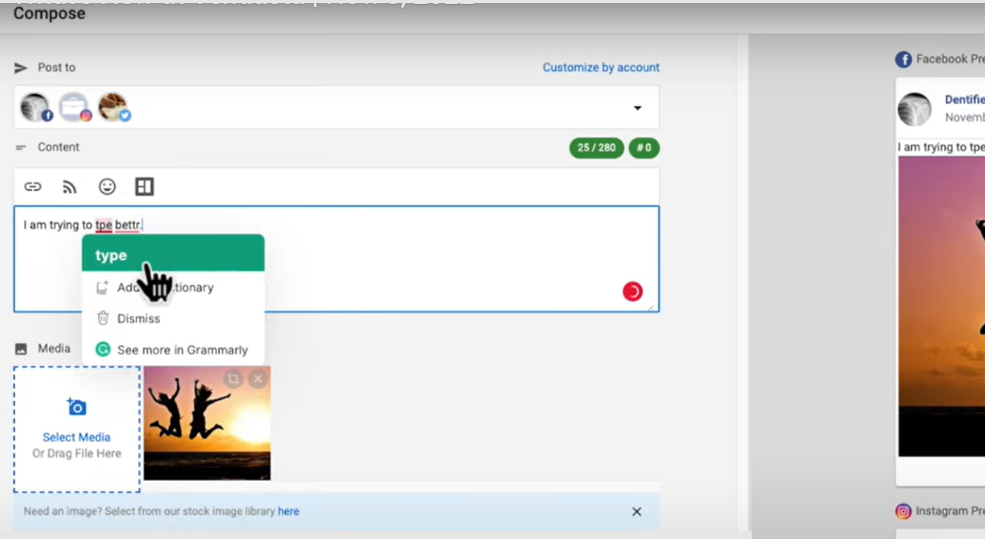Remove the uploaded sunset image
The image size is (985, 539).
coord(257,379)
